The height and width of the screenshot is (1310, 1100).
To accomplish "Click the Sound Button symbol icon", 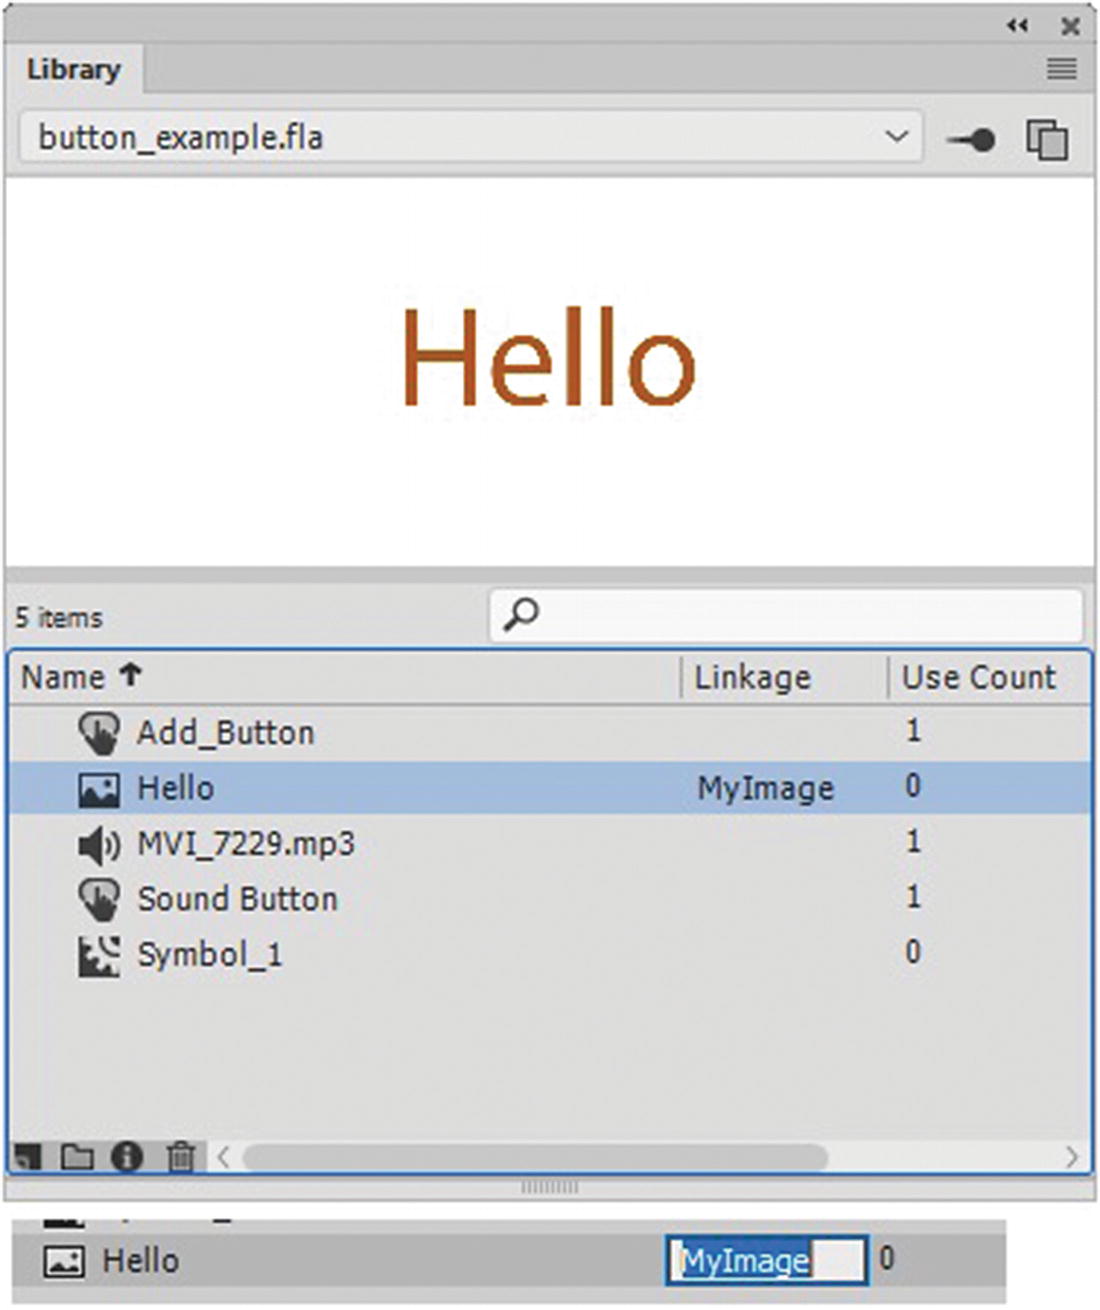I will coord(98,900).
